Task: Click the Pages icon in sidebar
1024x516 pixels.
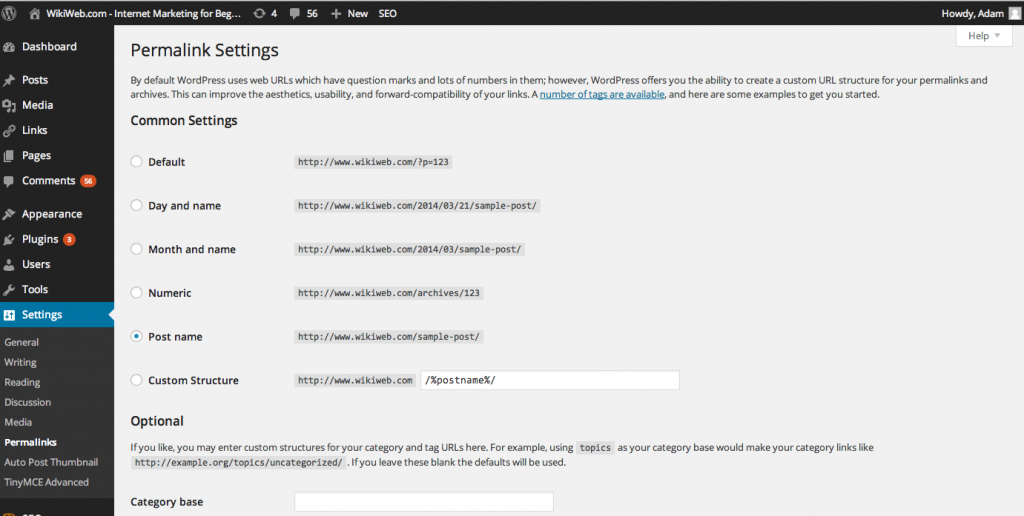Action: click(9, 155)
